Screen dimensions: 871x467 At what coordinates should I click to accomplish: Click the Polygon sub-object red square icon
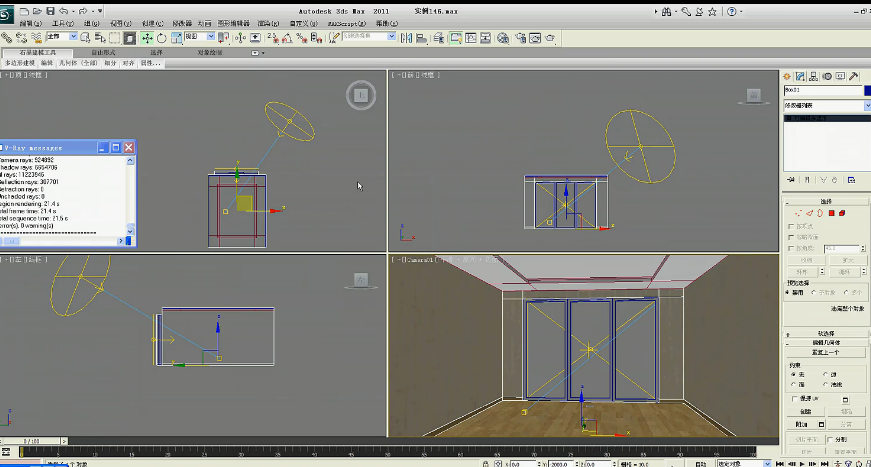pyautogui.click(x=830, y=213)
